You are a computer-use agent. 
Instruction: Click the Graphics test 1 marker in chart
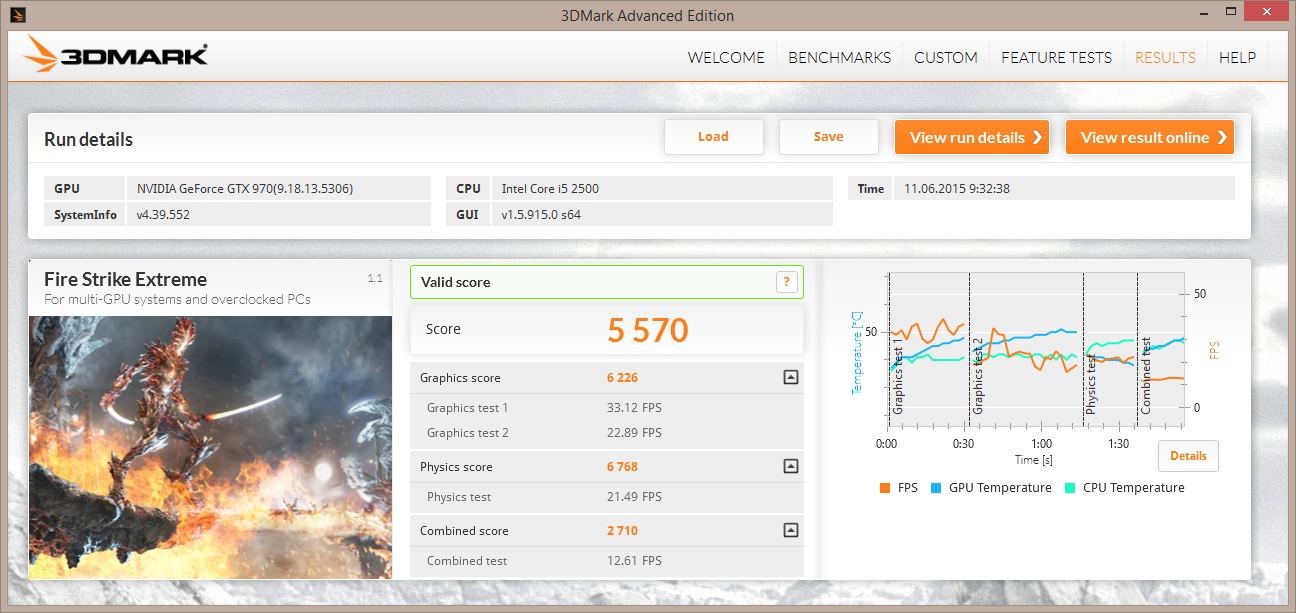click(x=898, y=376)
